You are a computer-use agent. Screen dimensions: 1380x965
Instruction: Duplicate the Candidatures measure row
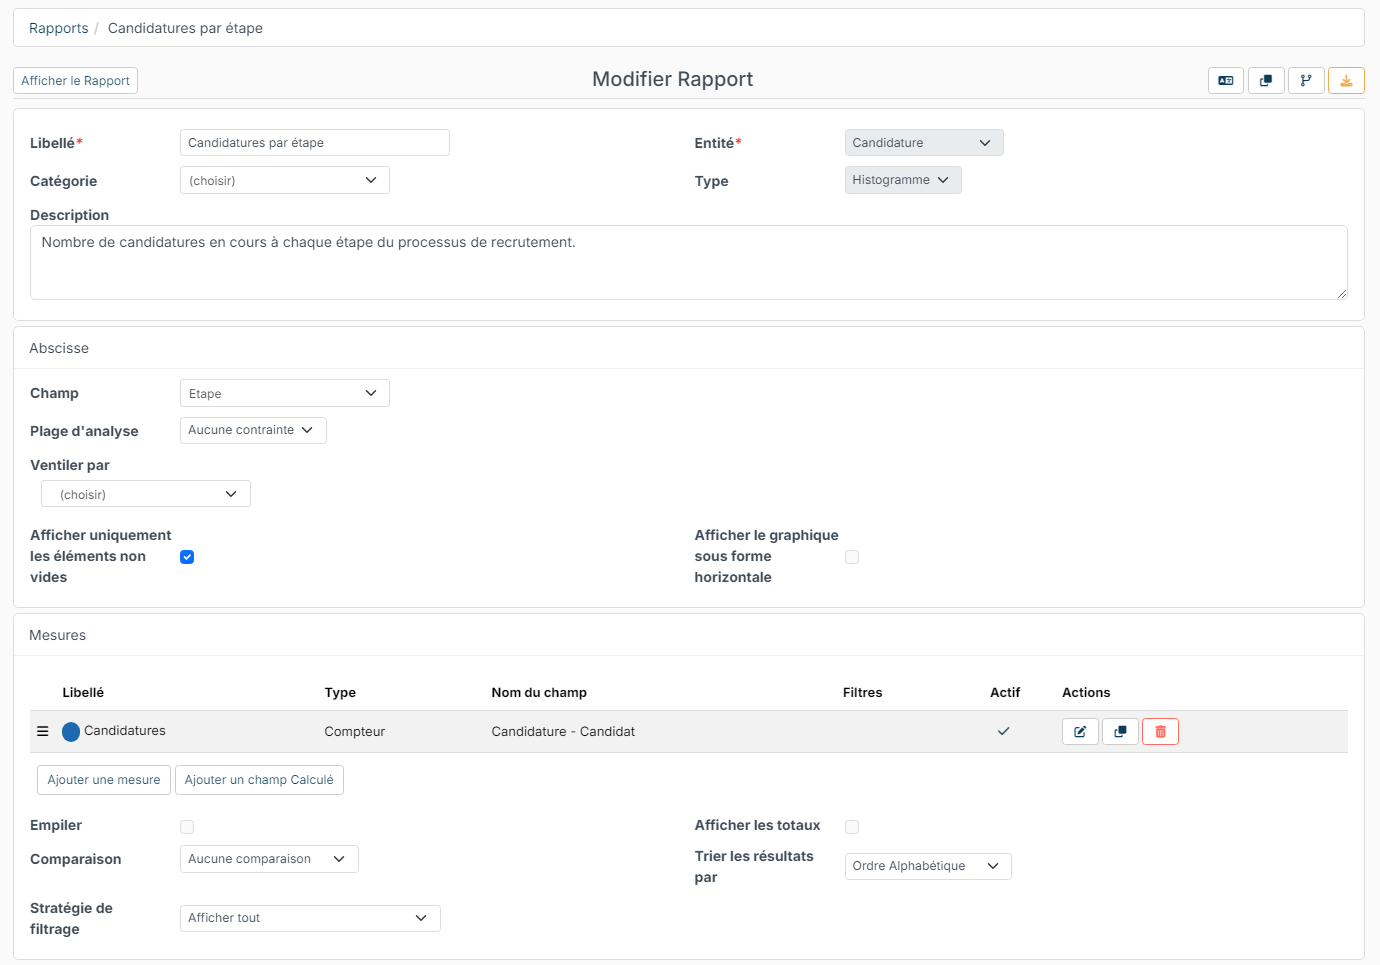[x=1120, y=732]
